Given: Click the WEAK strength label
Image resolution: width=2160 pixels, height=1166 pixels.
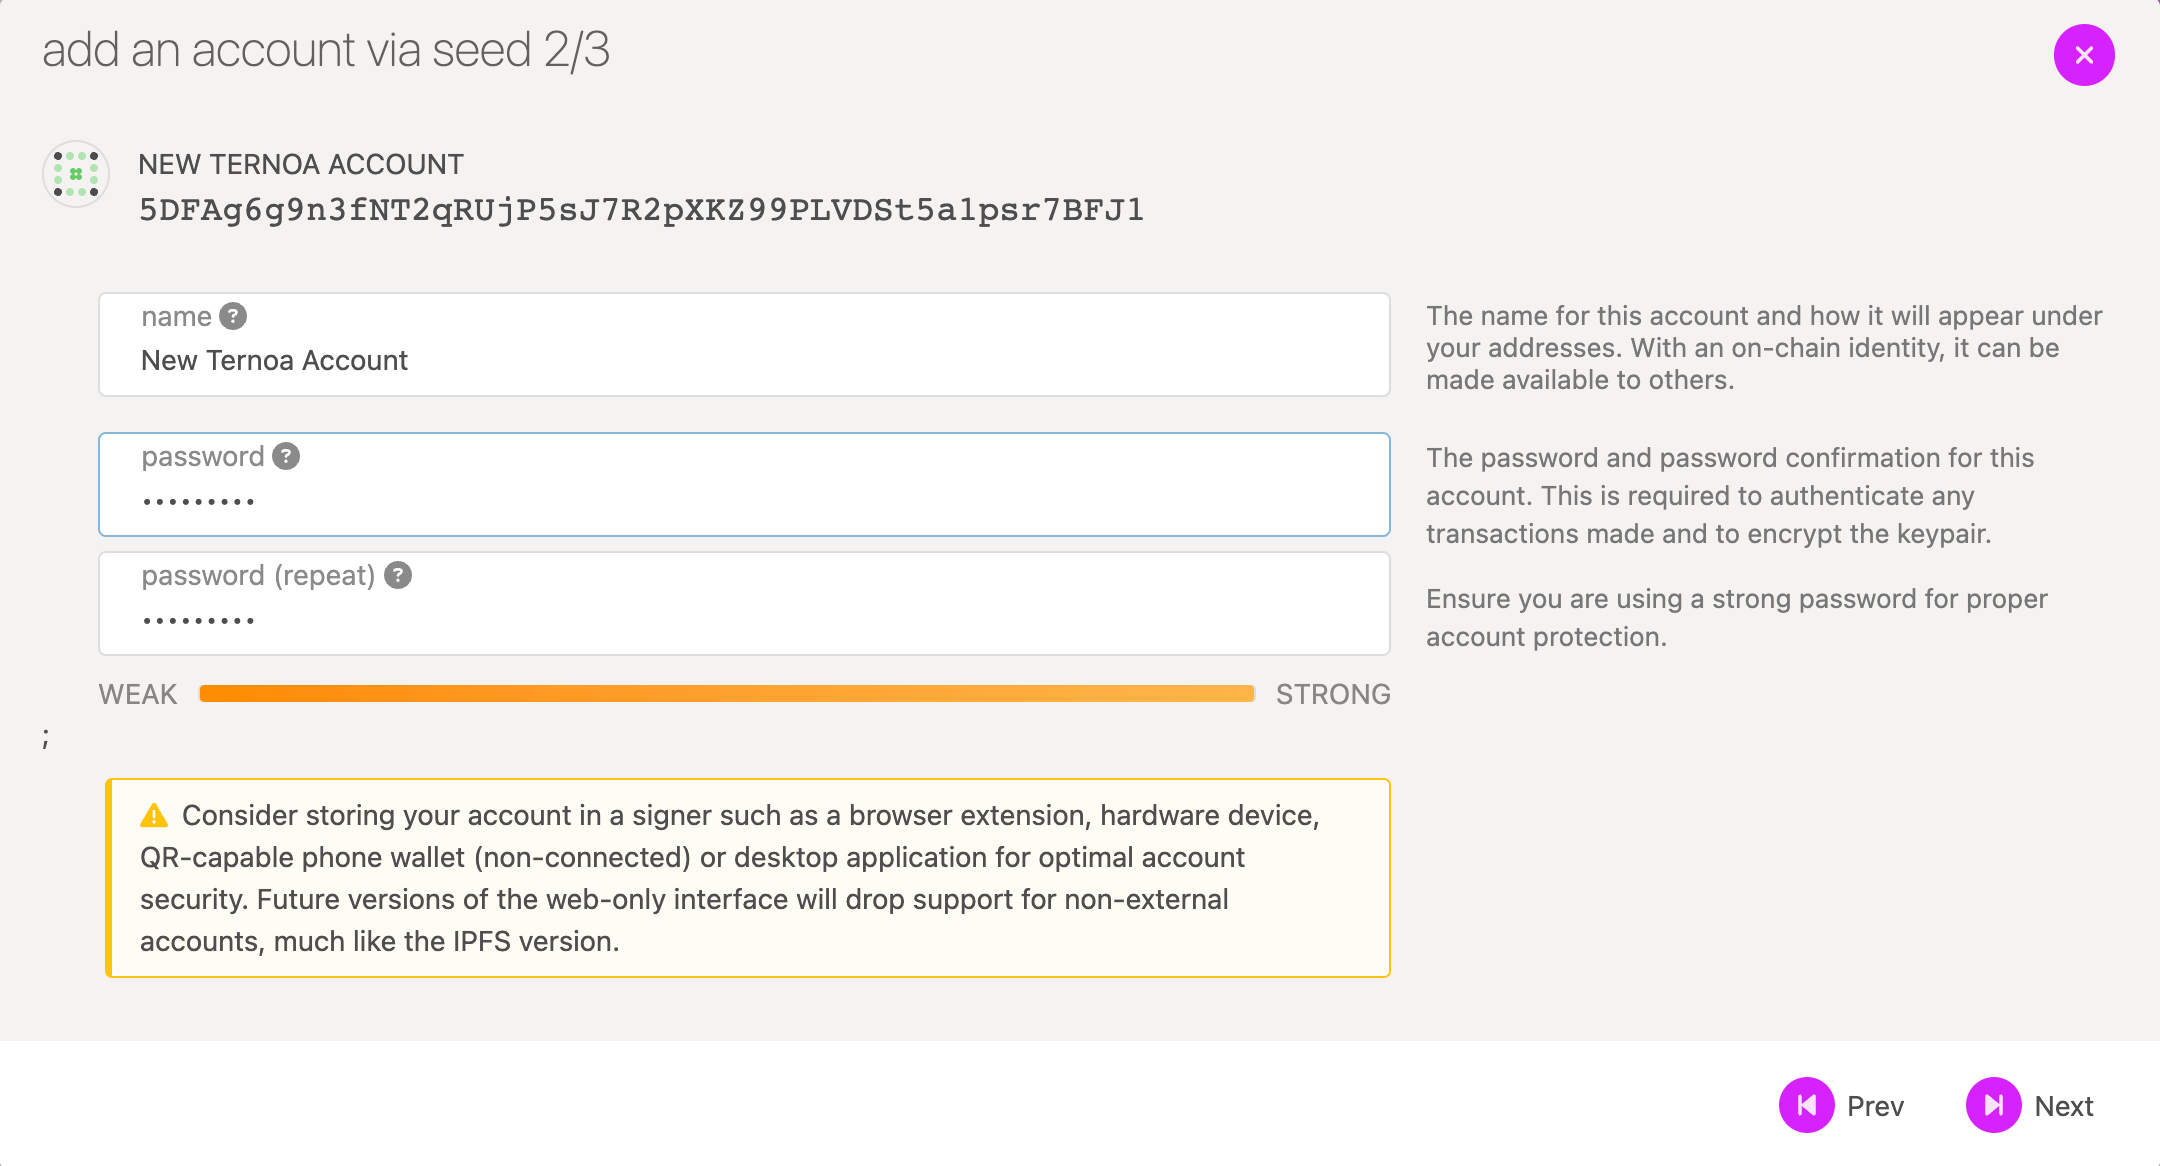Looking at the screenshot, I should click(x=138, y=694).
